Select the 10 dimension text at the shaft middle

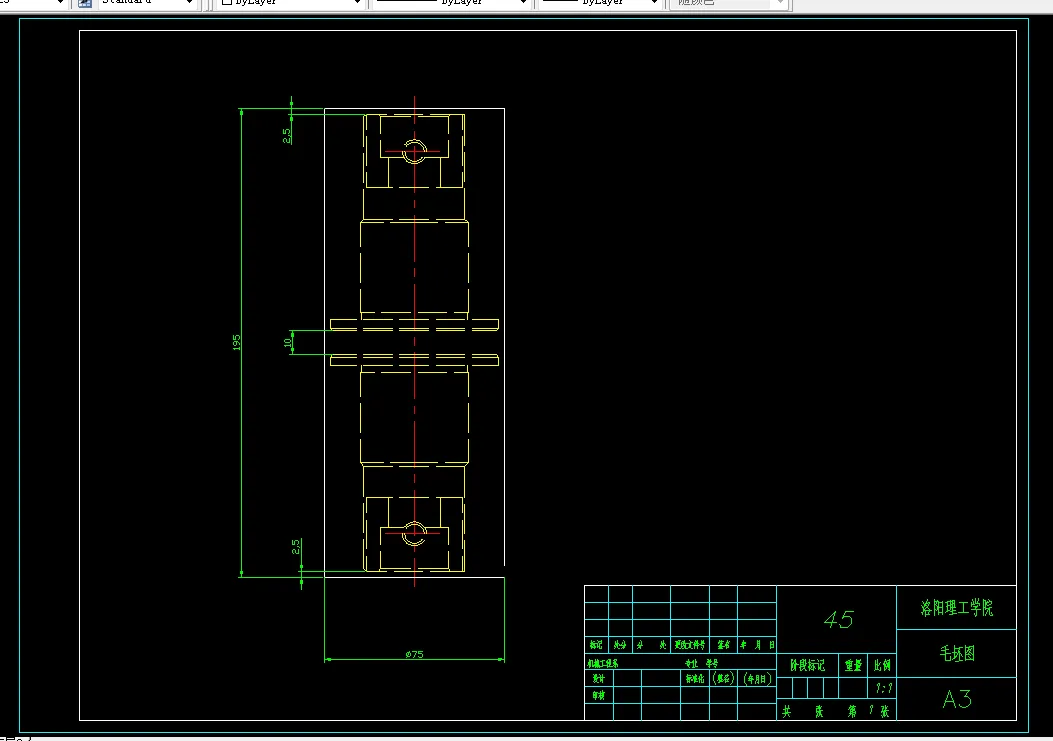tap(288, 343)
